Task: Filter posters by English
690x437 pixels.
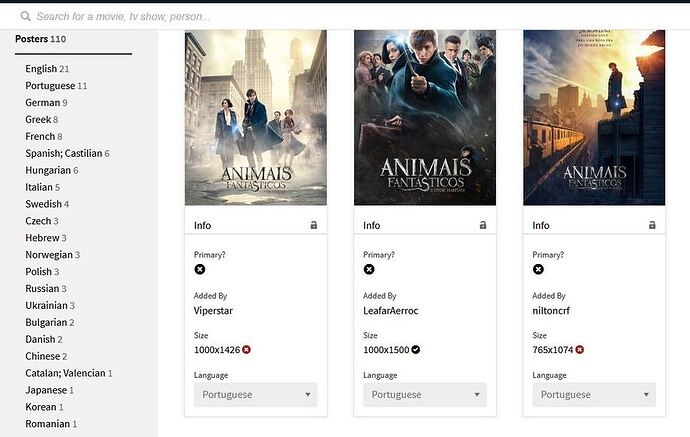Action: 47,69
